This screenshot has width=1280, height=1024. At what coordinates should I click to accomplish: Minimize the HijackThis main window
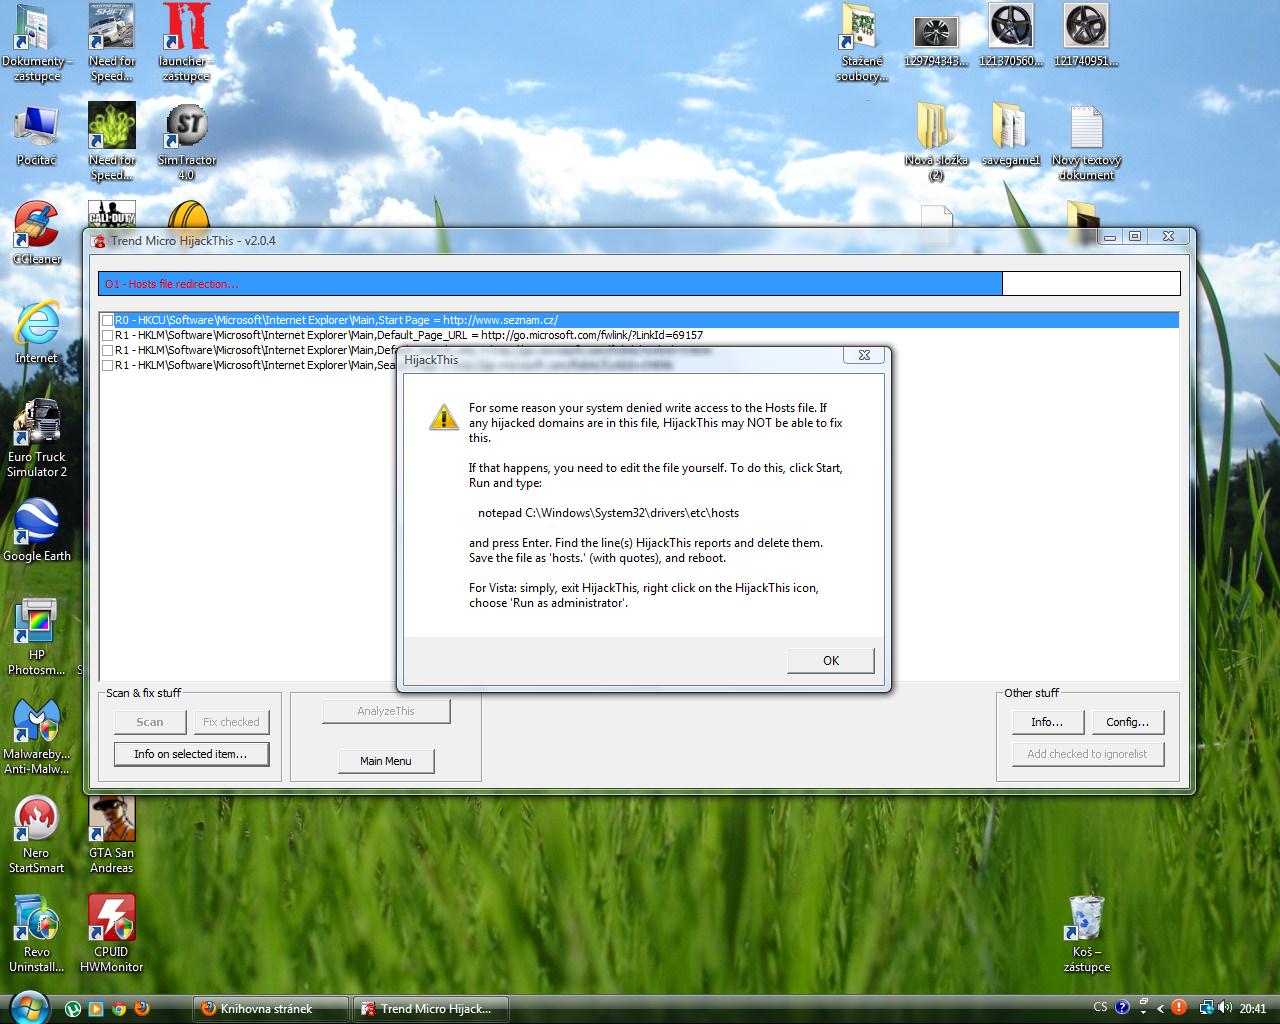point(1109,237)
